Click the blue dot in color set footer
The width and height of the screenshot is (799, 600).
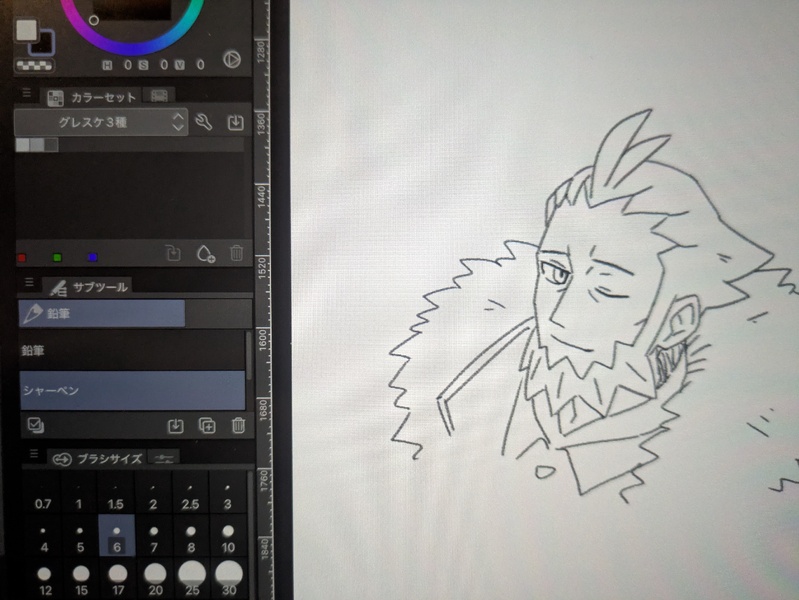tap(92, 257)
